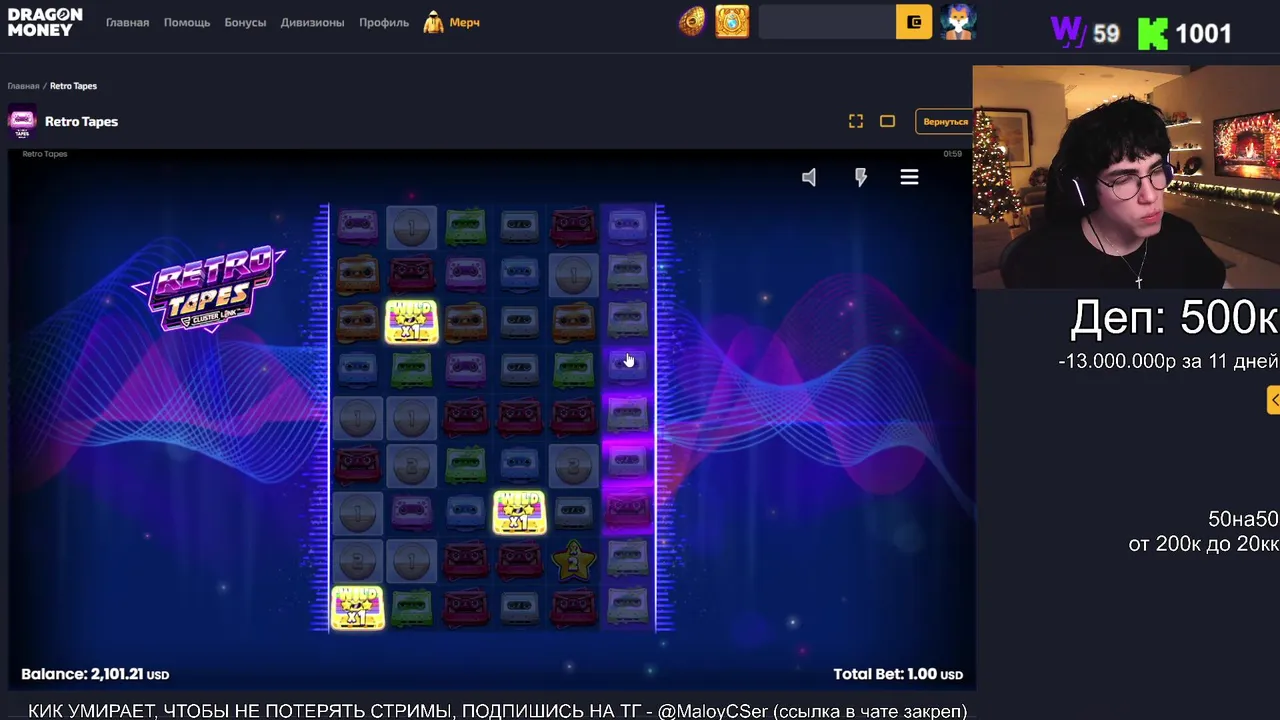Click the yellow hoodie Мерч icon

433,22
